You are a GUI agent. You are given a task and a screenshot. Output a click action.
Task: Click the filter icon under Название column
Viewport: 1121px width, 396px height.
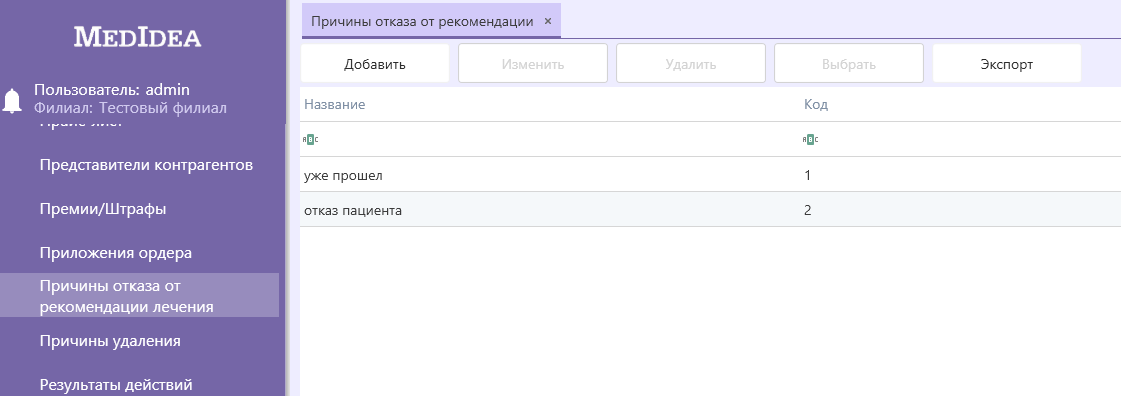tap(311, 139)
